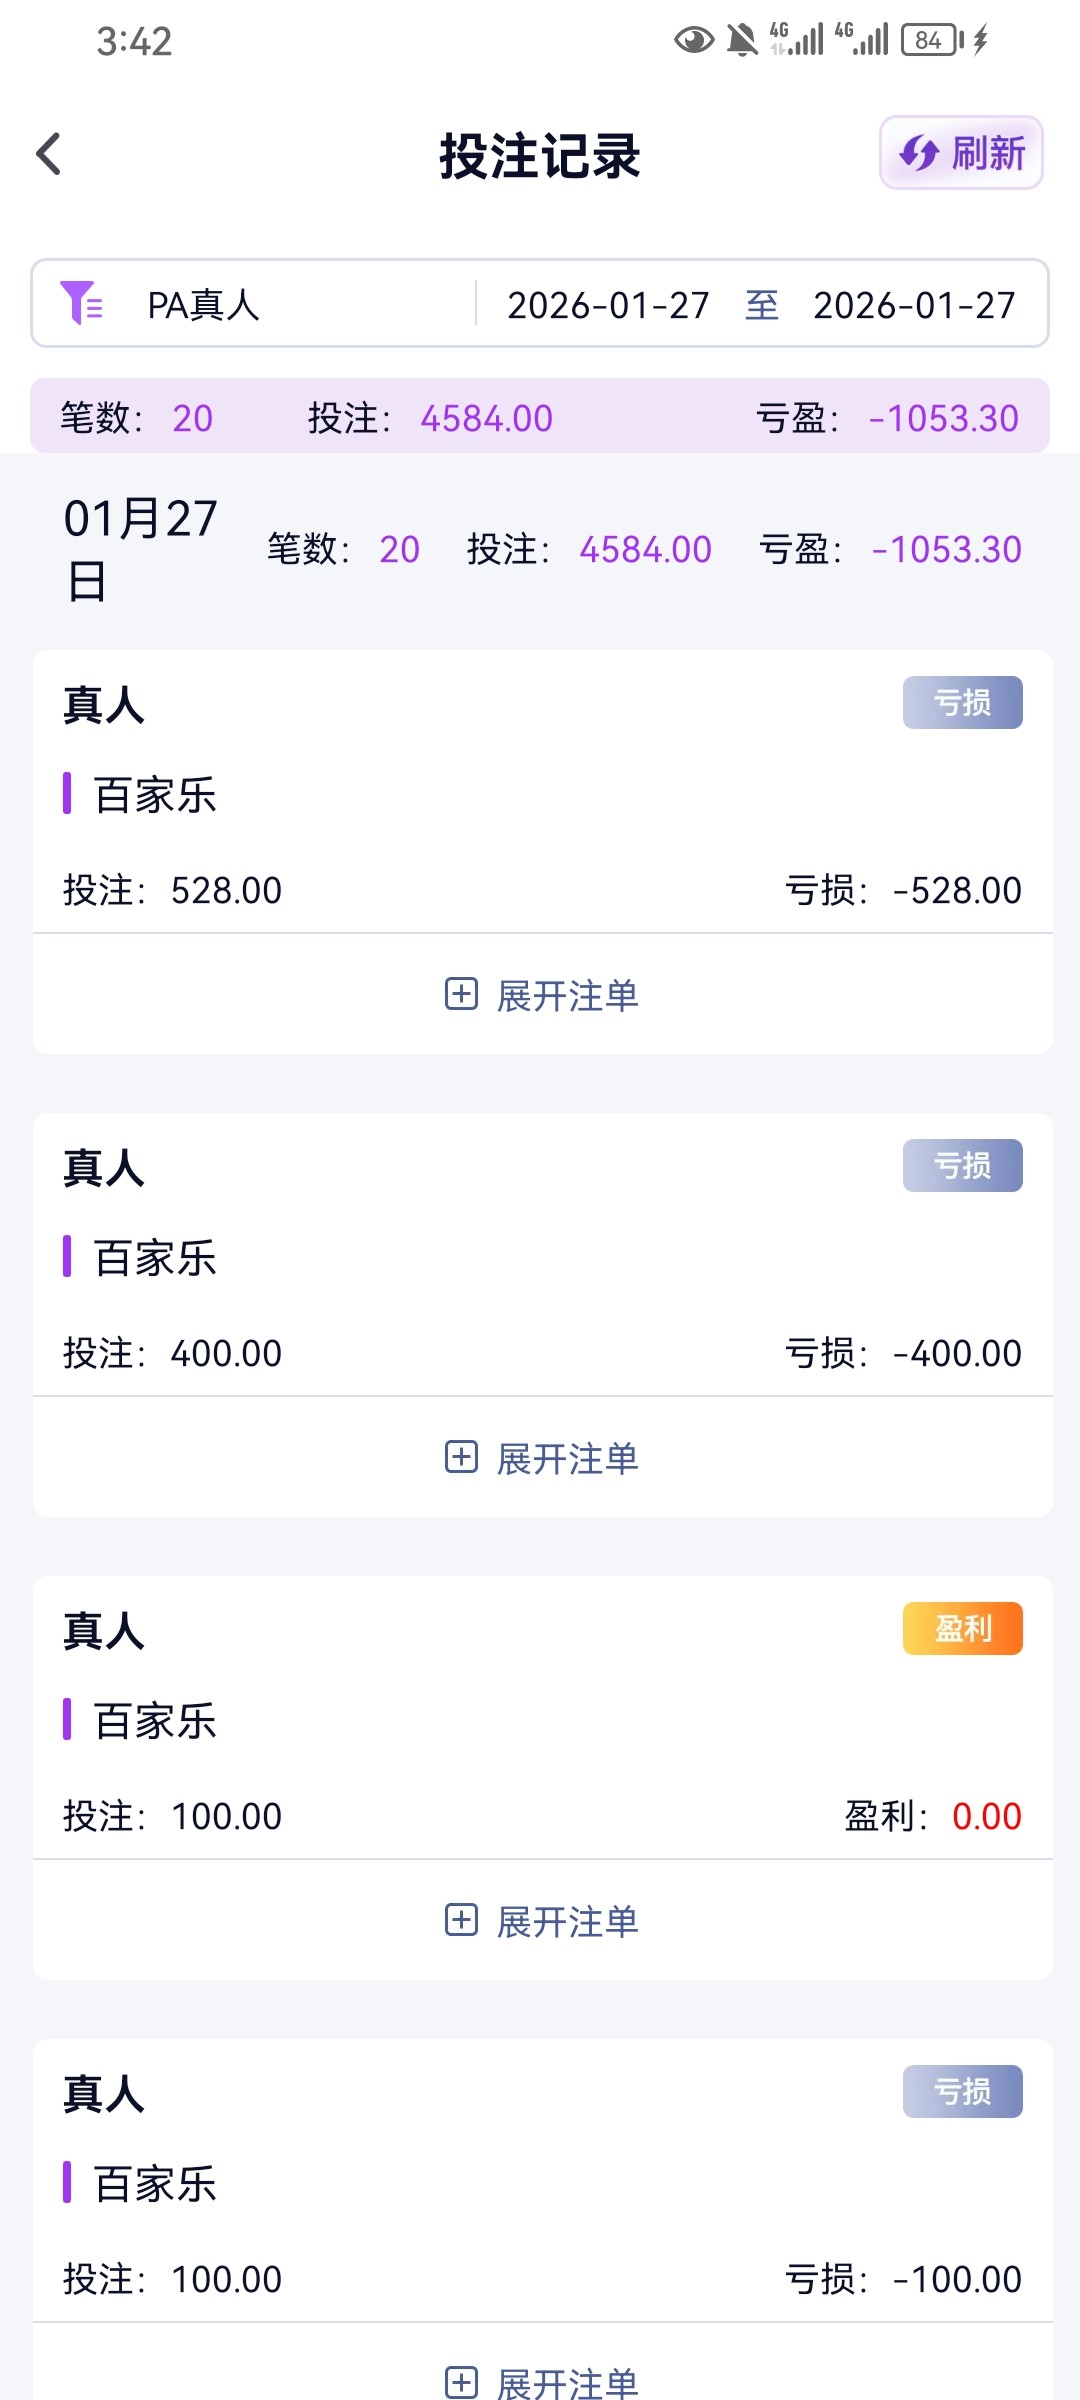Pick the end date after 至
Viewport: 1080px width, 2400px height.
point(914,305)
